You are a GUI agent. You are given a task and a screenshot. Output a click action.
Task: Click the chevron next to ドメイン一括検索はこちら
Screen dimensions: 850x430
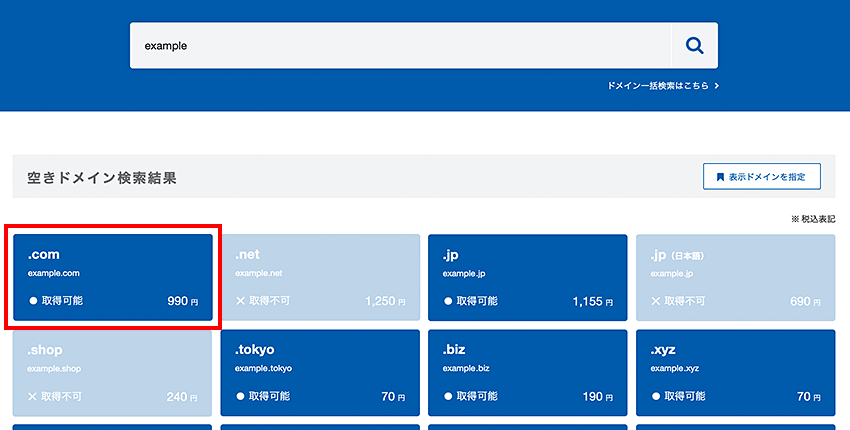[x=716, y=86]
